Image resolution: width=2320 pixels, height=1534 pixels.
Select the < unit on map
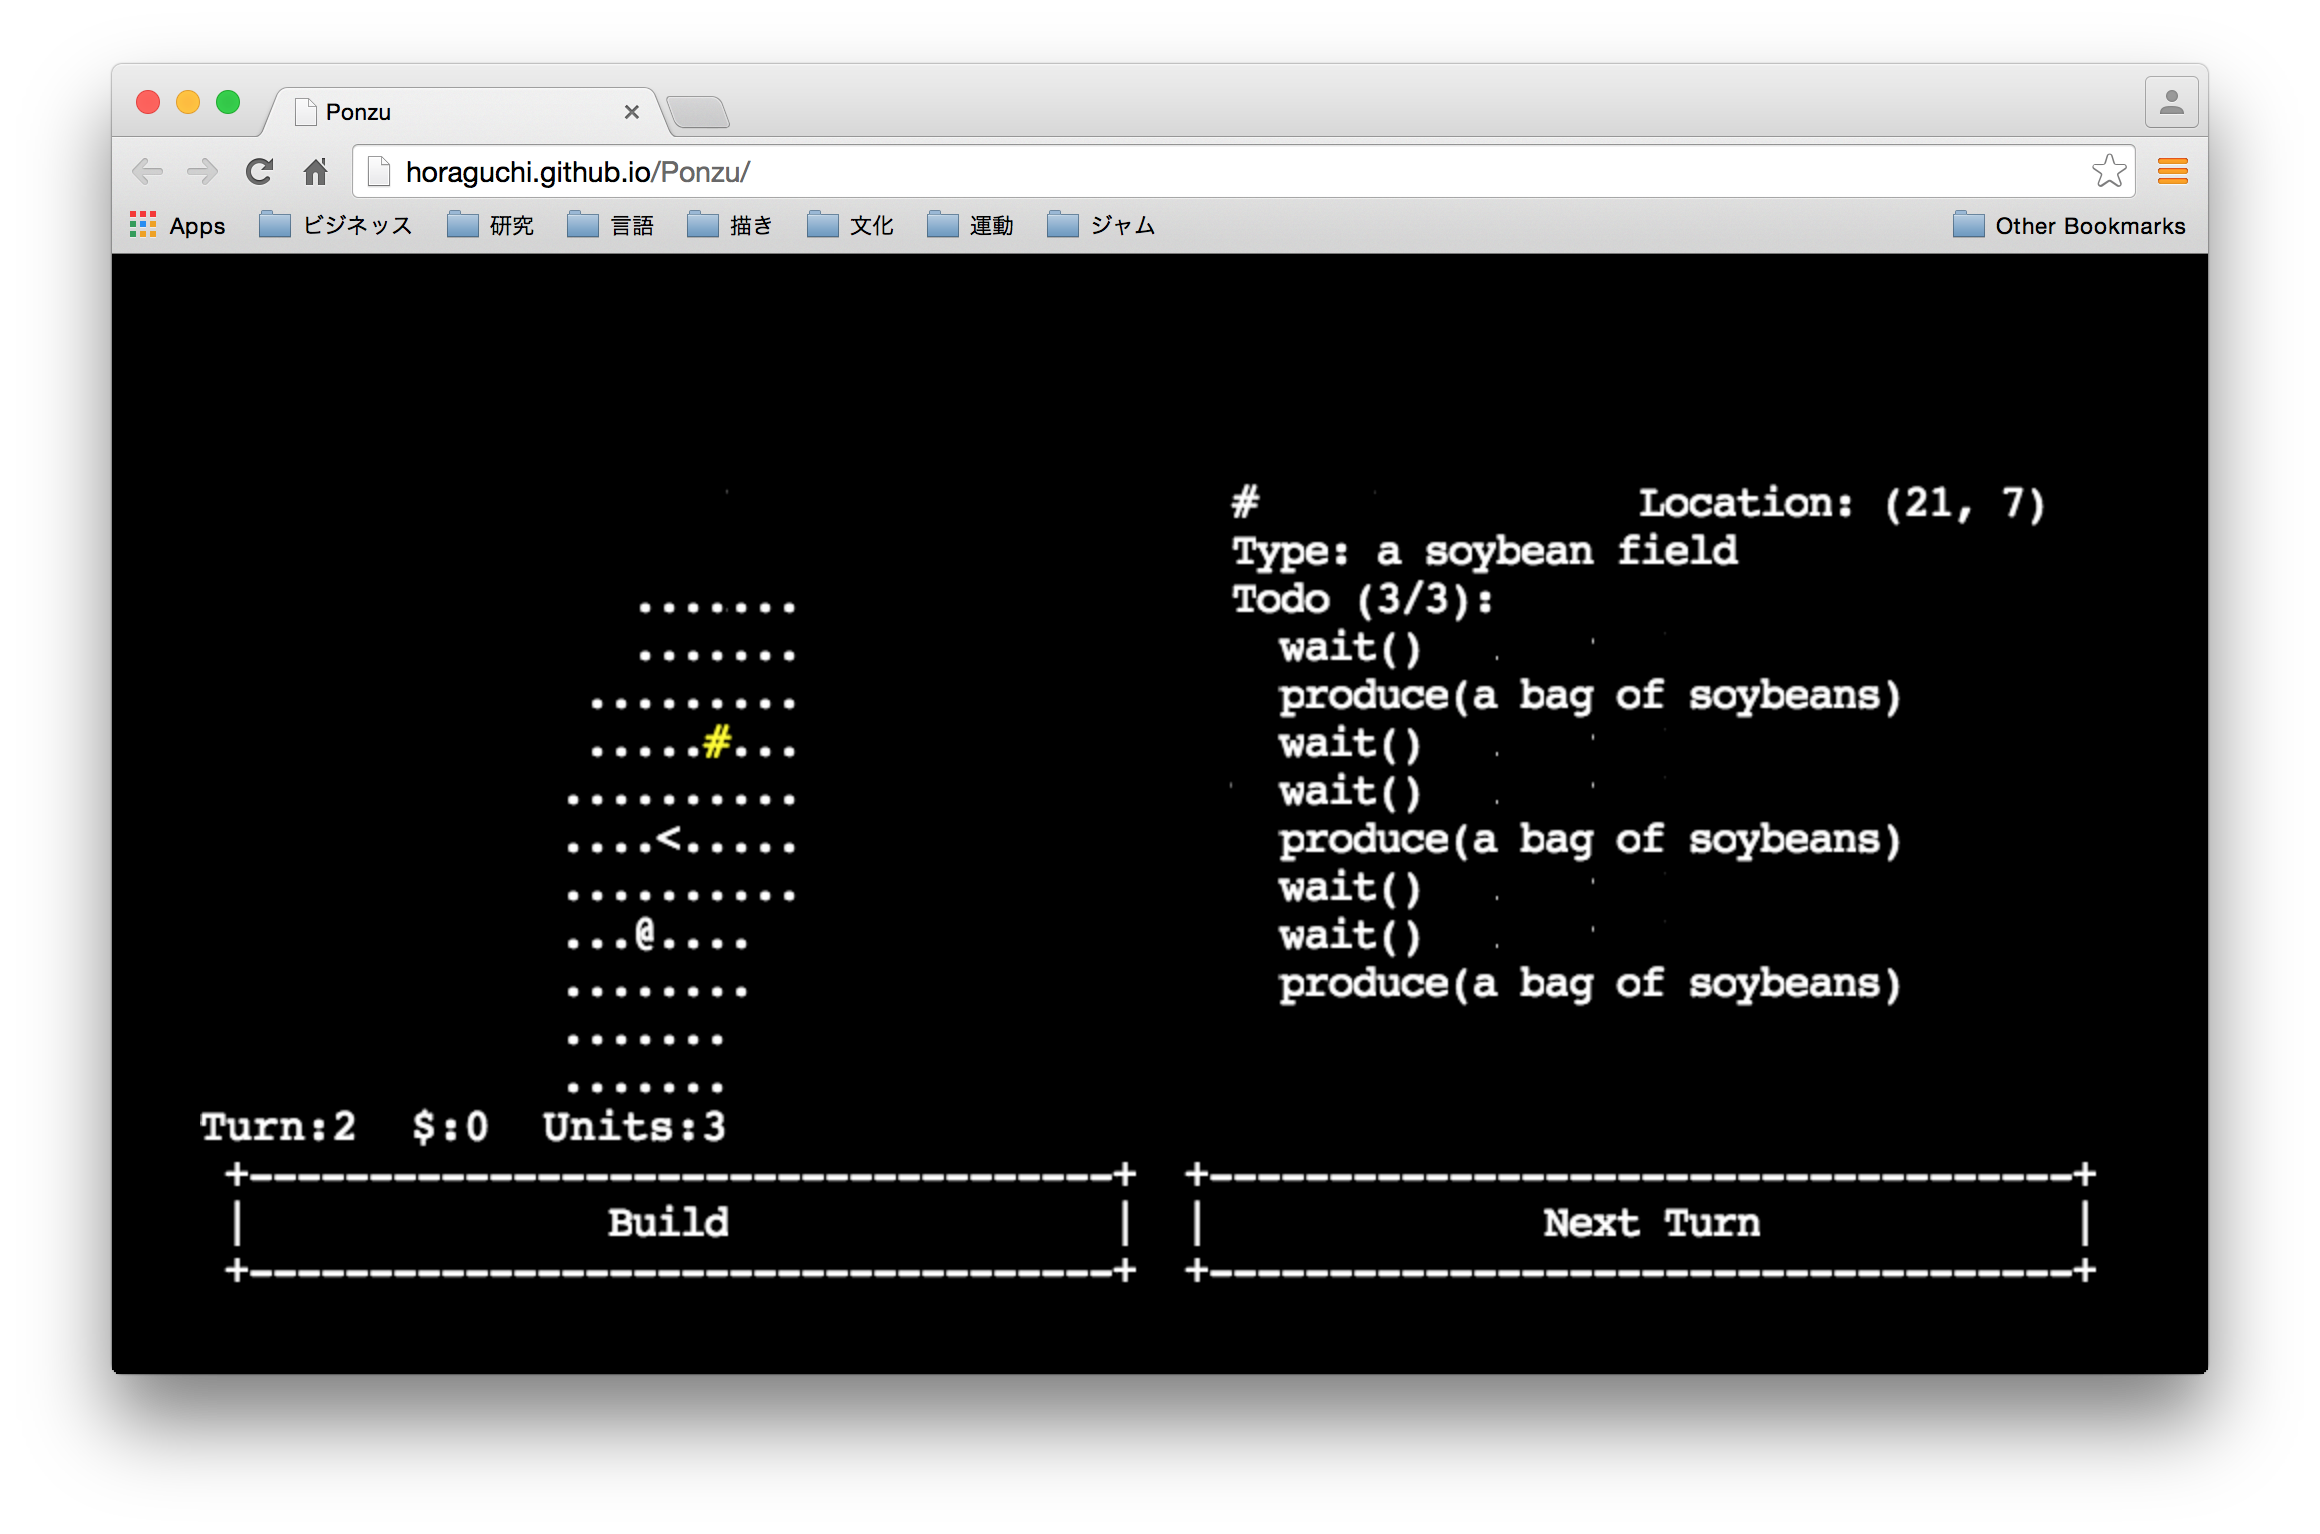[668, 838]
